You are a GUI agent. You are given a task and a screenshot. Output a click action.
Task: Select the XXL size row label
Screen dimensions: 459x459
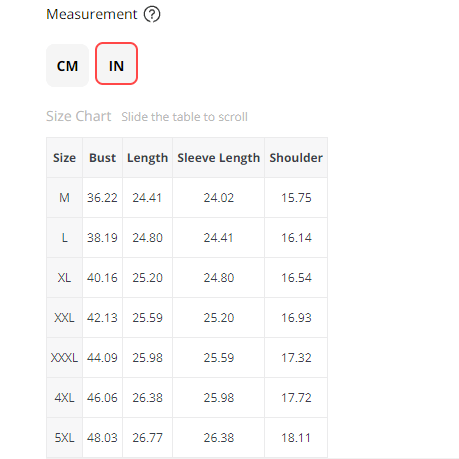tap(64, 318)
